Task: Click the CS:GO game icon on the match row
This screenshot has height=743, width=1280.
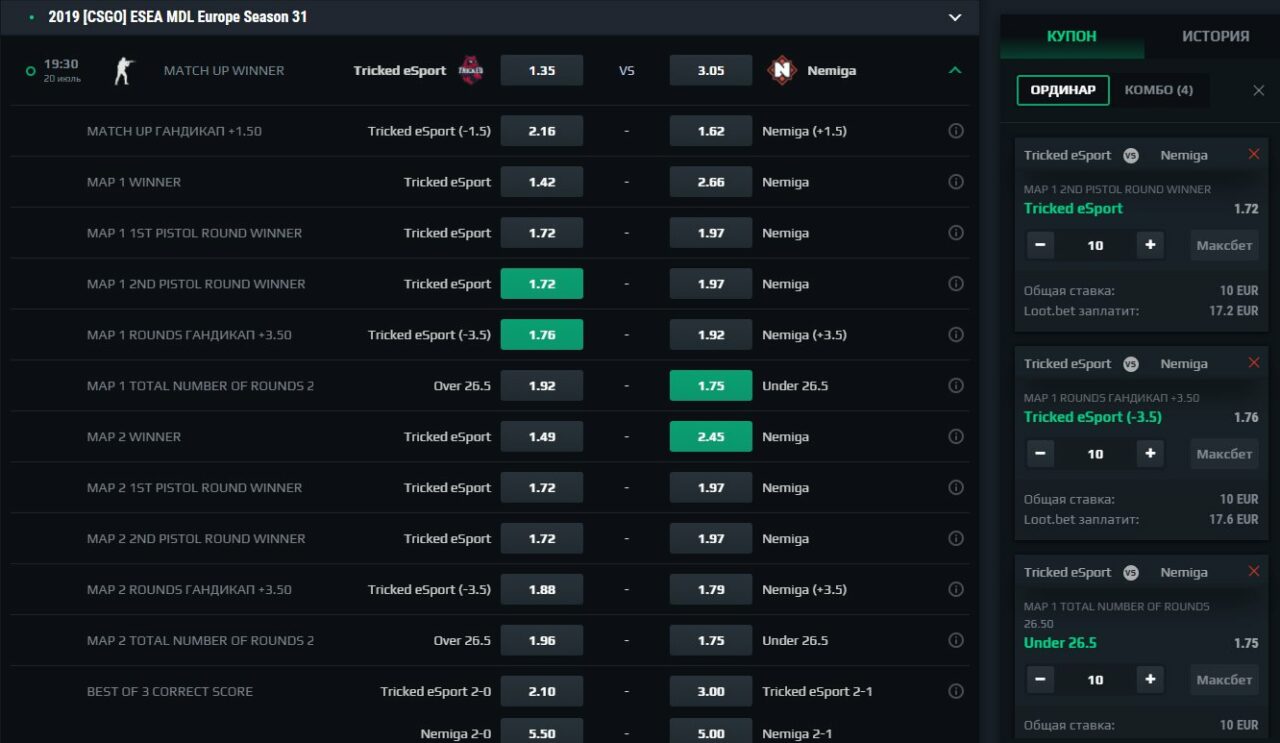Action: click(124, 70)
